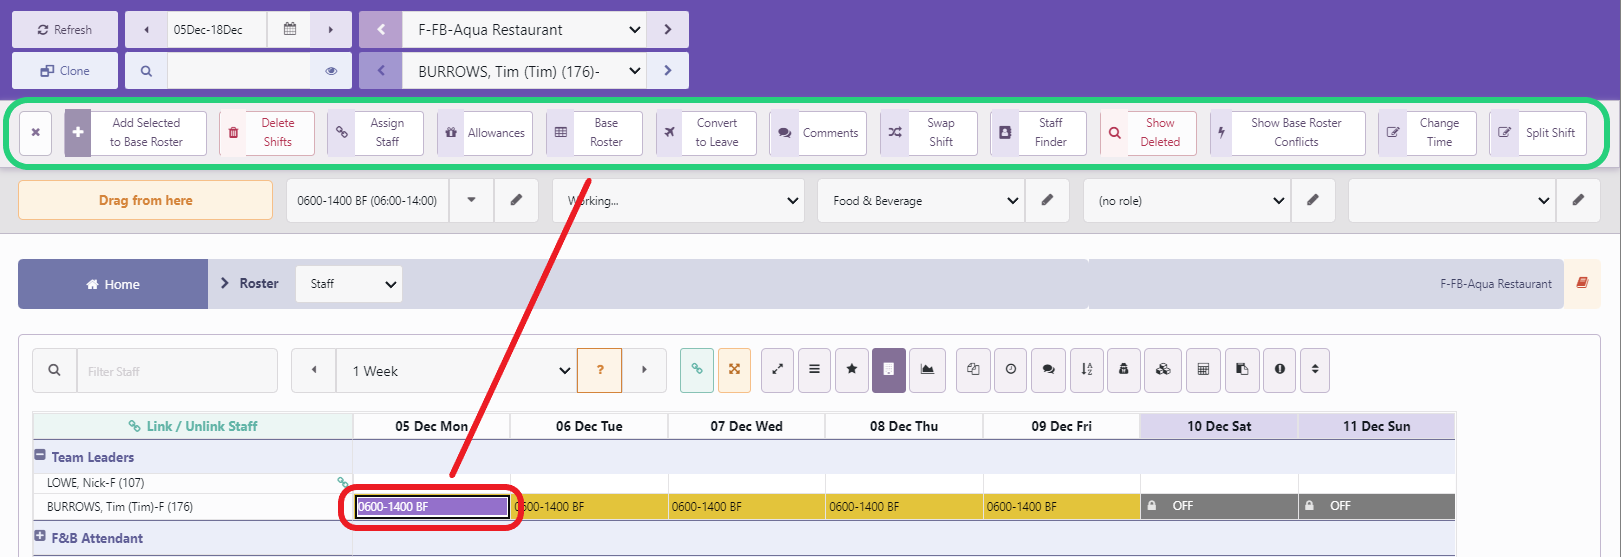Toggle the green link staff button
Viewport: 1621px width, 557px height.
coord(697,370)
